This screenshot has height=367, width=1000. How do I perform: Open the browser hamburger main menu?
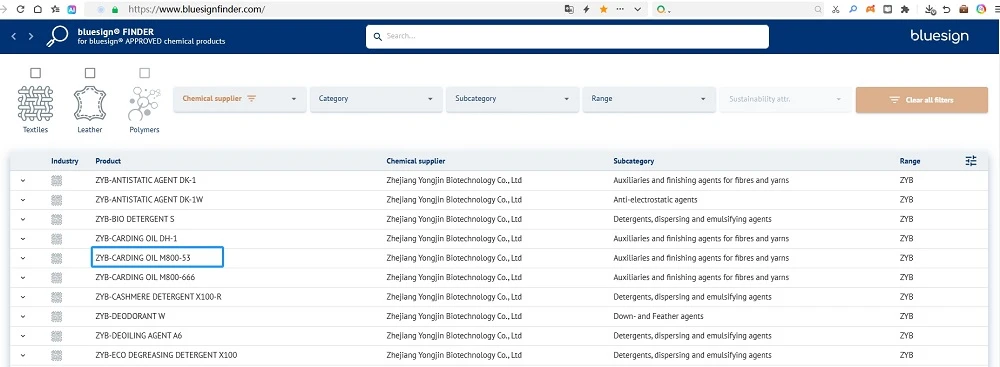click(996, 10)
